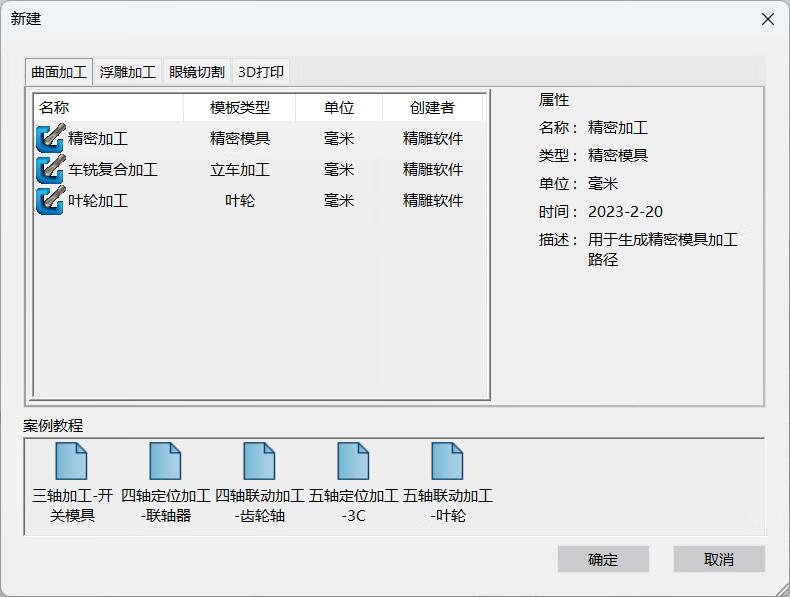Click the 精密加工 value in 属性 panel
This screenshot has height=597, width=790.
[x=618, y=127]
